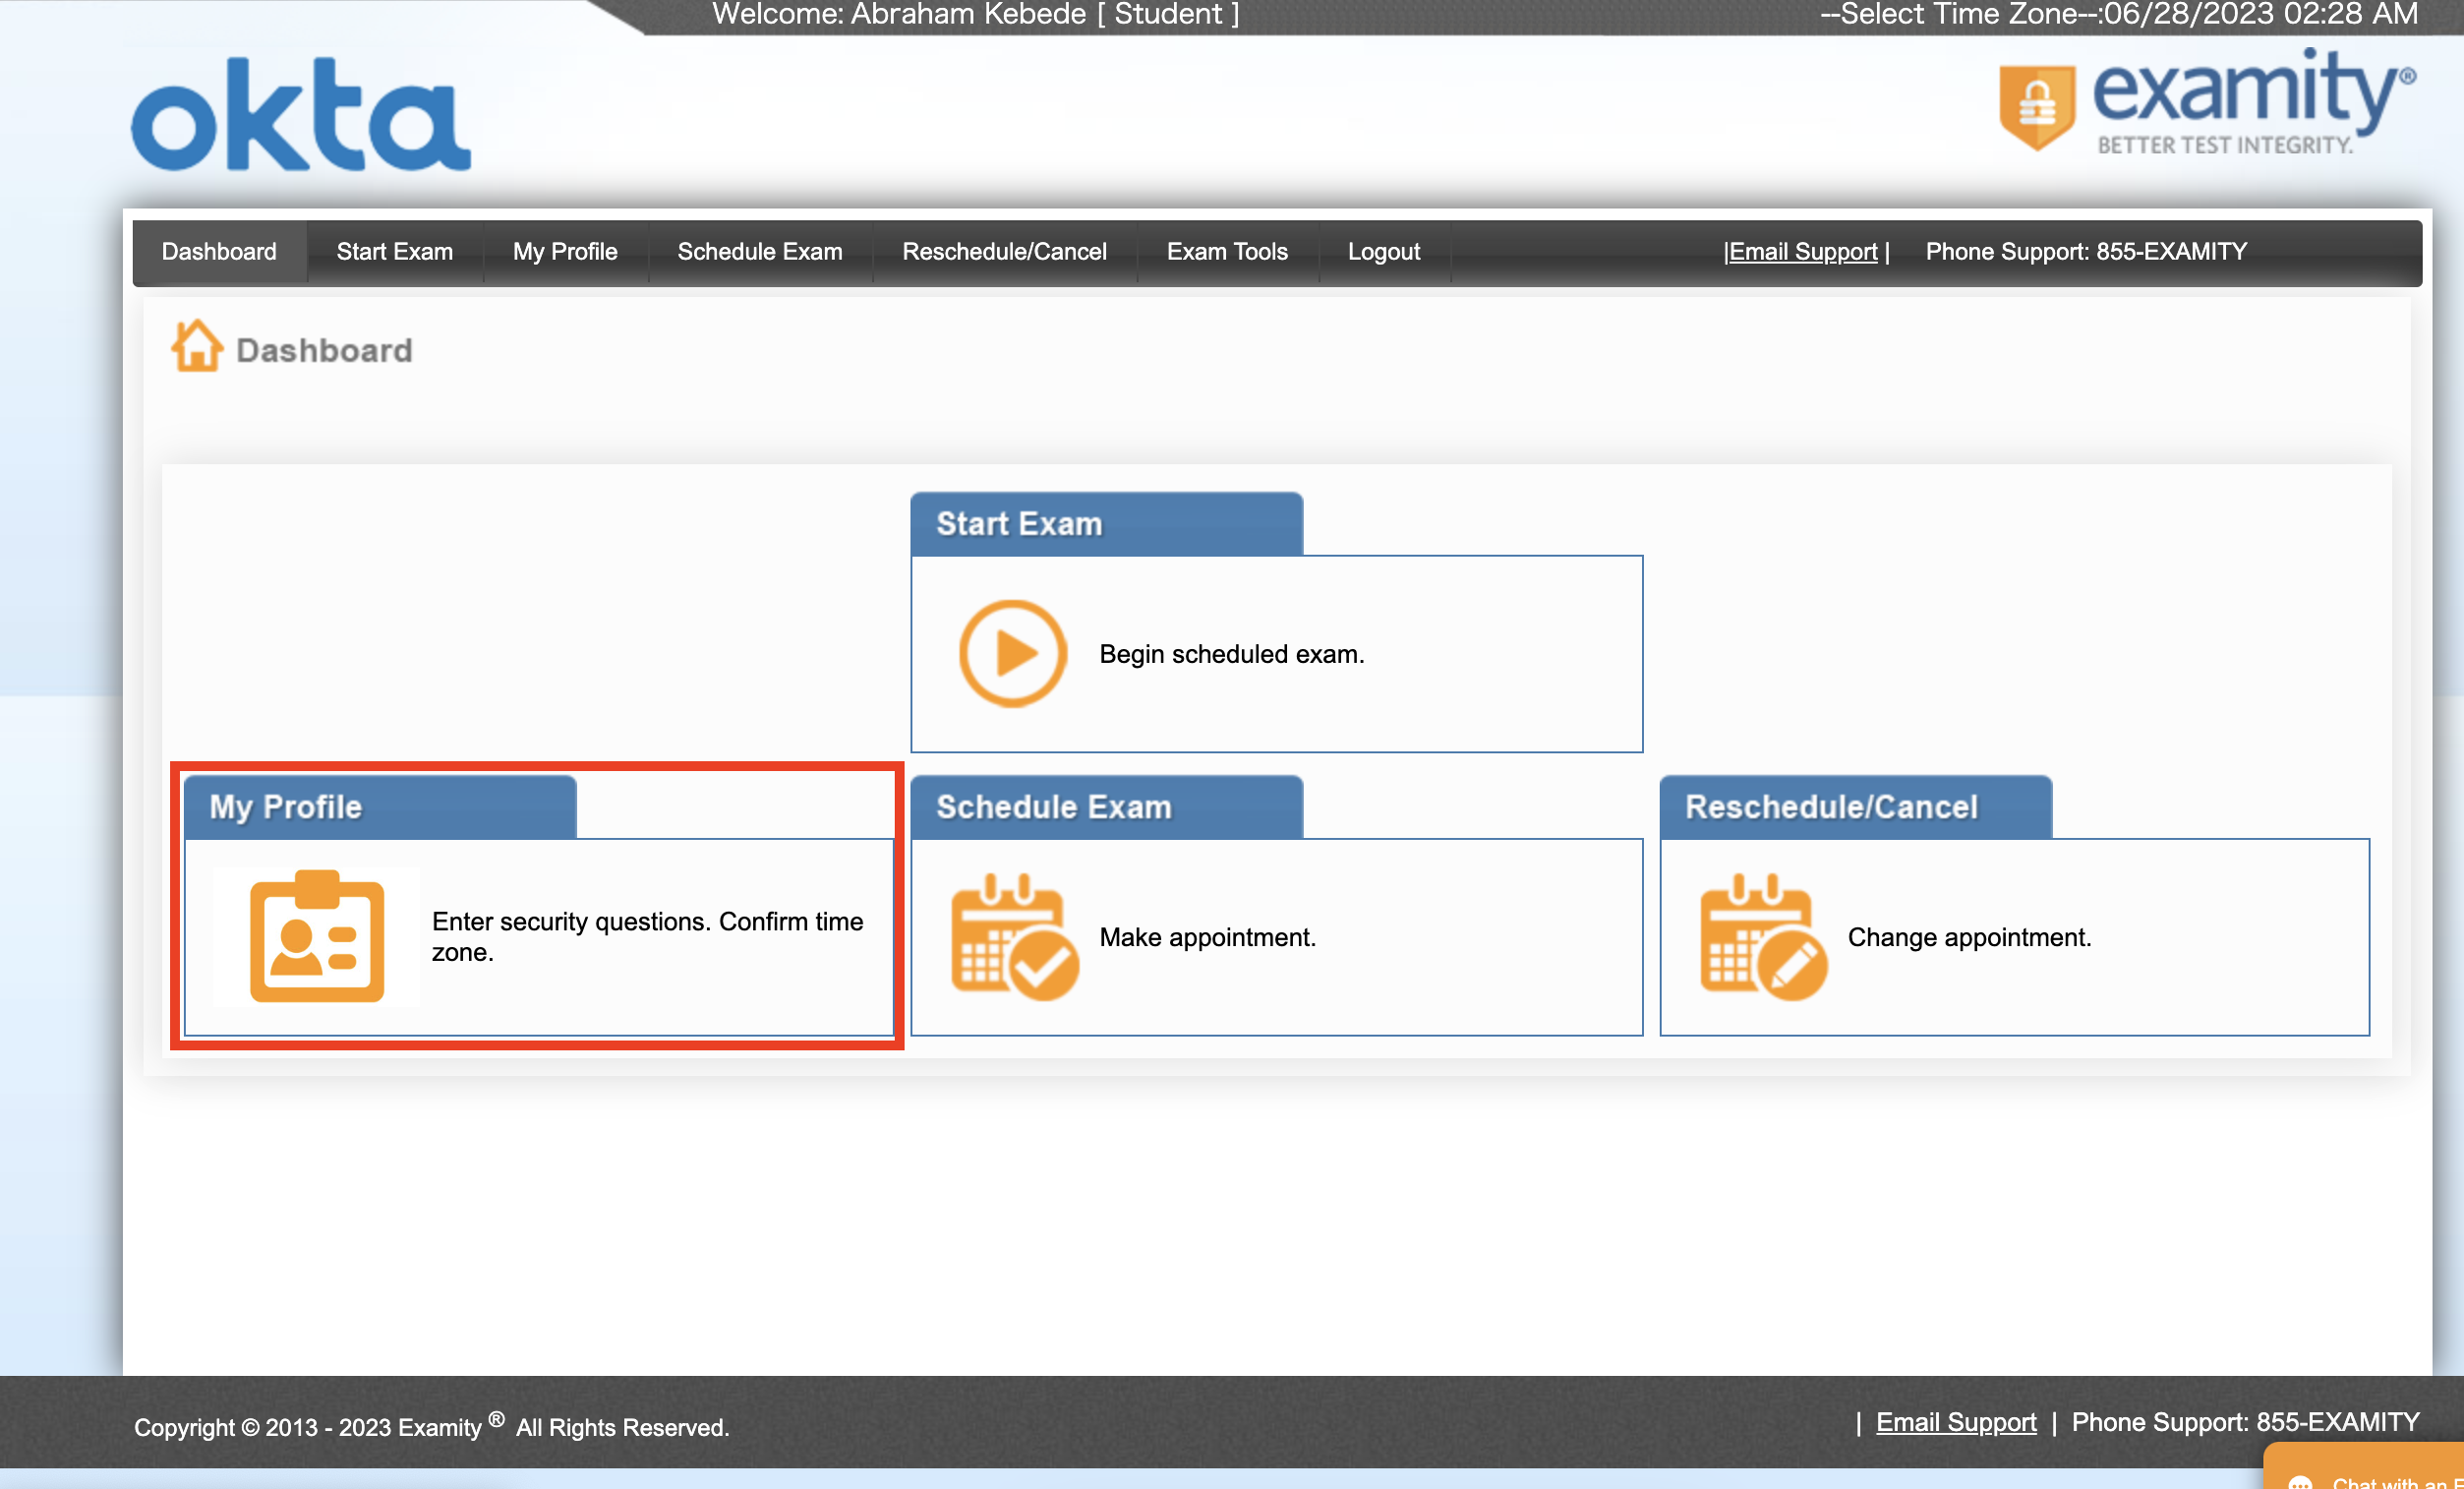Viewport: 2464px width, 1489px height.
Task: Choose Reschedule/Cancel in the top menu
Action: (x=1004, y=252)
